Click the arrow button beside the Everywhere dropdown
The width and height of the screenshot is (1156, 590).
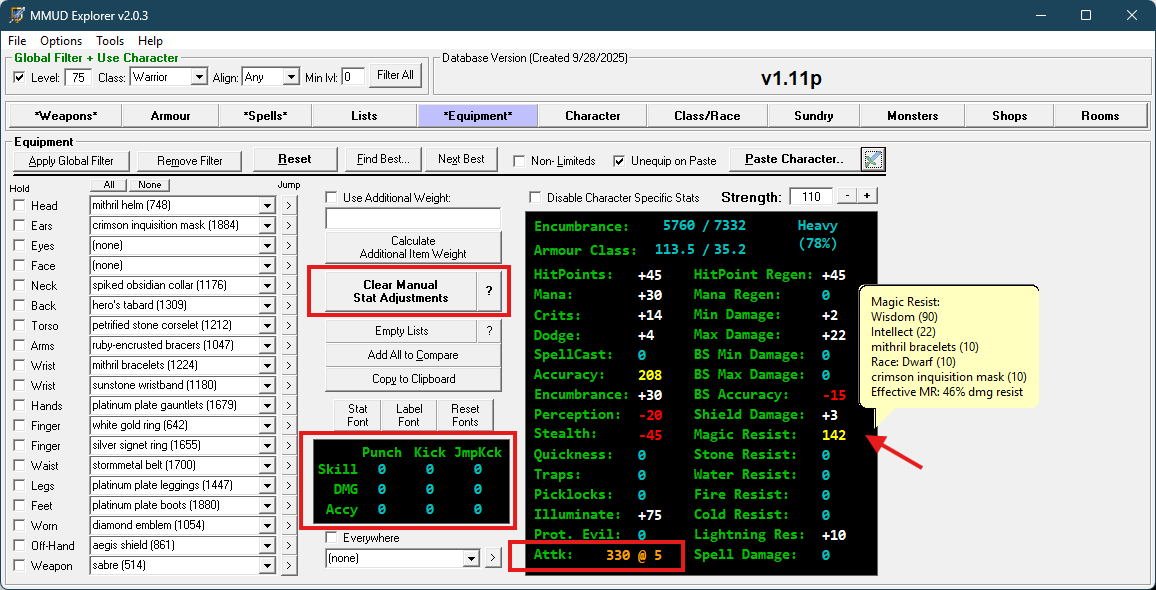[492, 558]
